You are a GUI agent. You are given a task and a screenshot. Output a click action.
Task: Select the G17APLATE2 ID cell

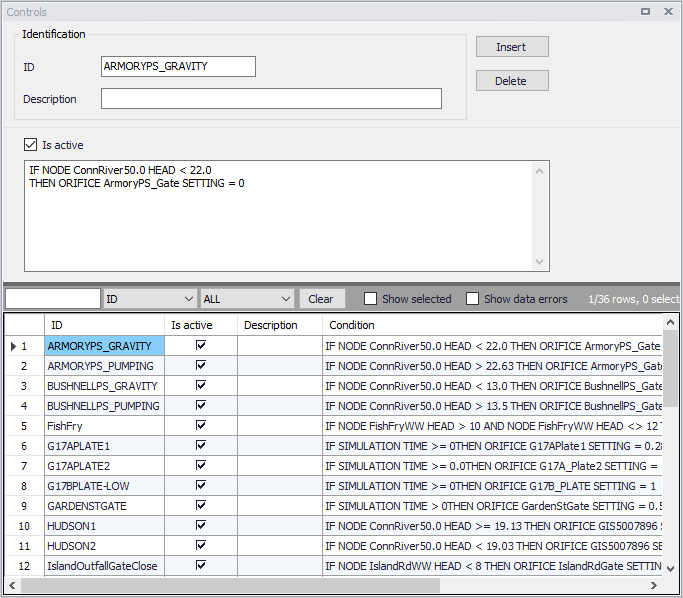(104, 466)
